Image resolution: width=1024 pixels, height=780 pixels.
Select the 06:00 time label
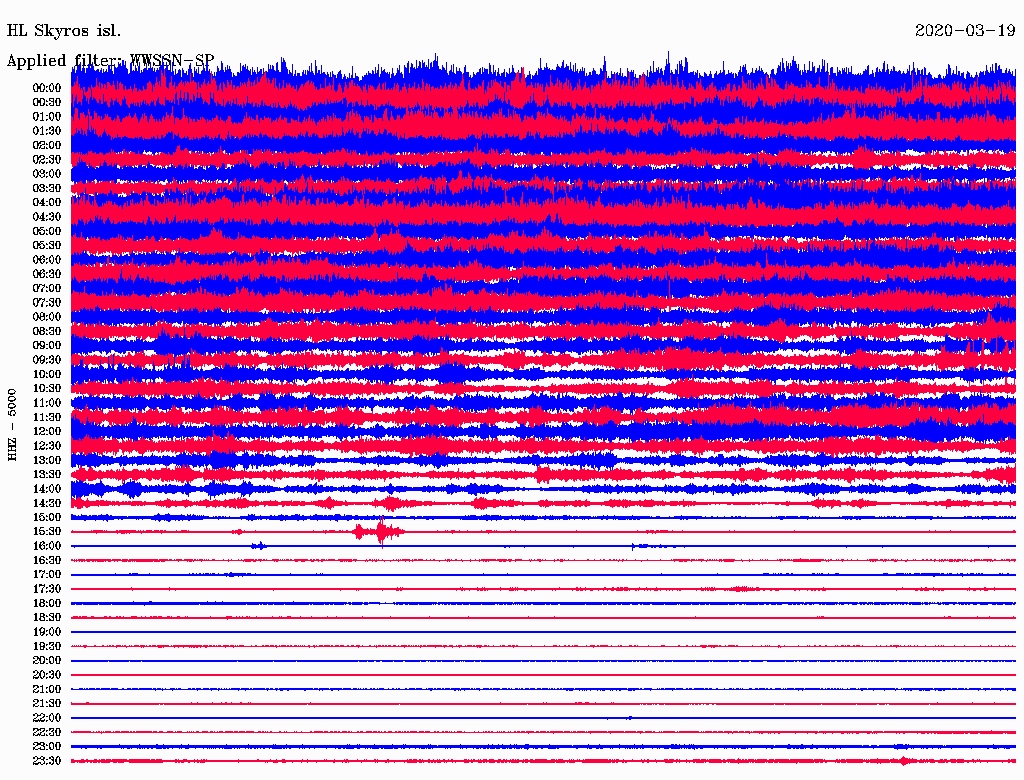click(x=47, y=259)
